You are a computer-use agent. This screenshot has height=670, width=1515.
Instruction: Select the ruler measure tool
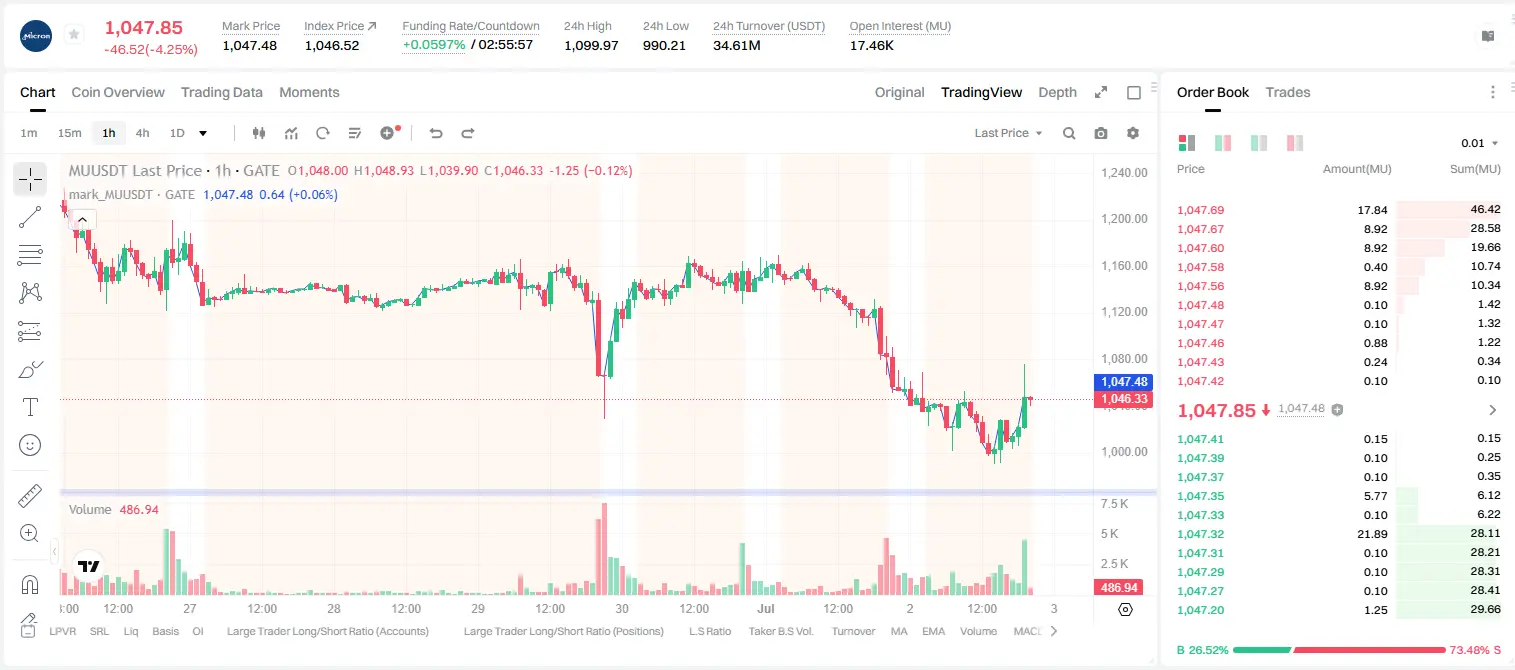coord(30,496)
